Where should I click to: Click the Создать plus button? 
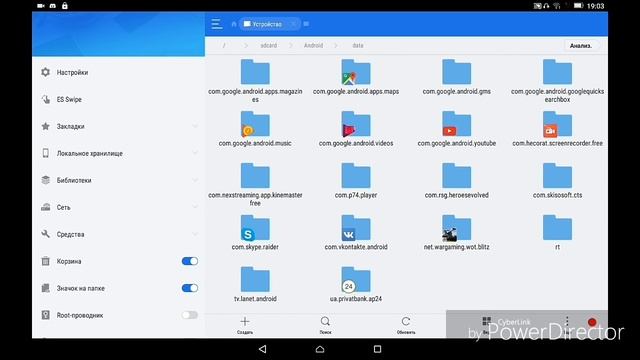click(245, 325)
